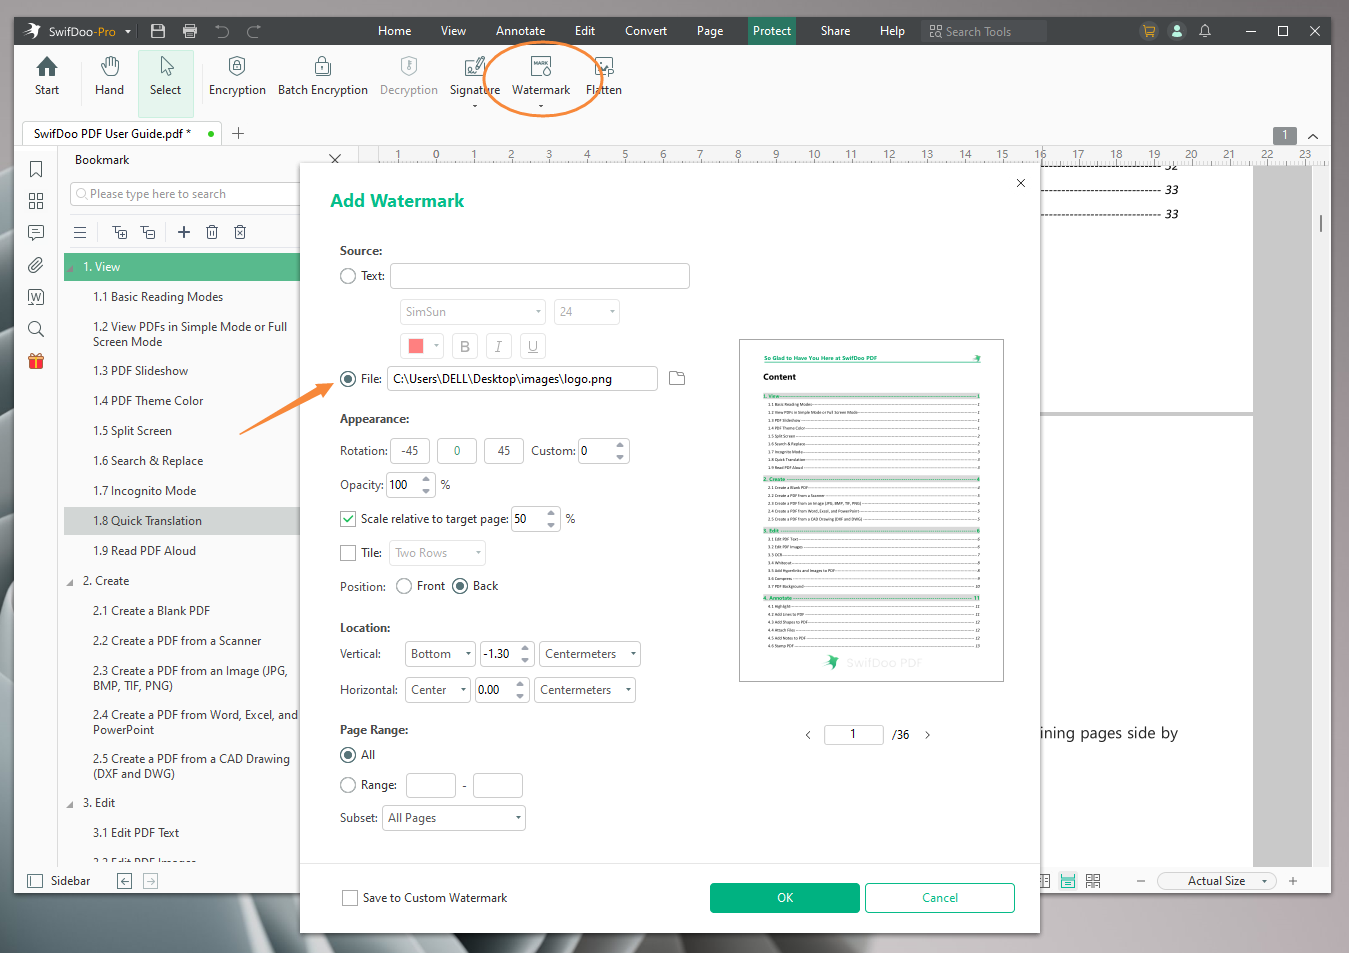This screenshot has height=953, width=1349.
Task: Open the Share menu tab
Action: click(x=835, y=31)
